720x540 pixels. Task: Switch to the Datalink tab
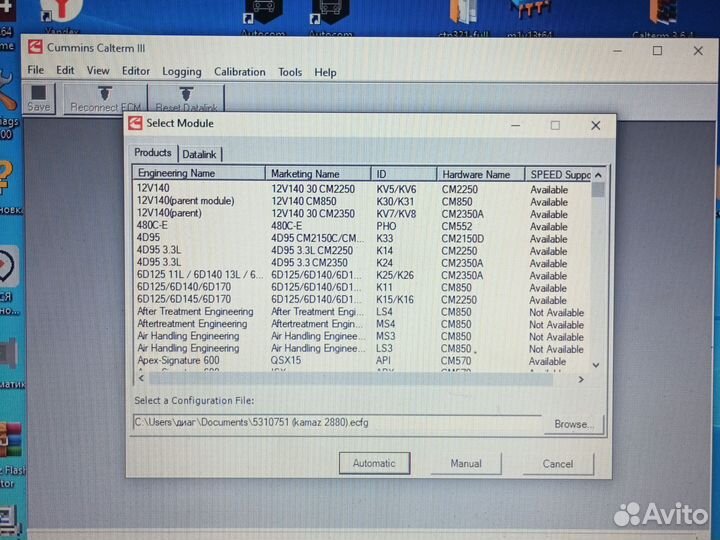tap(199, 154)
